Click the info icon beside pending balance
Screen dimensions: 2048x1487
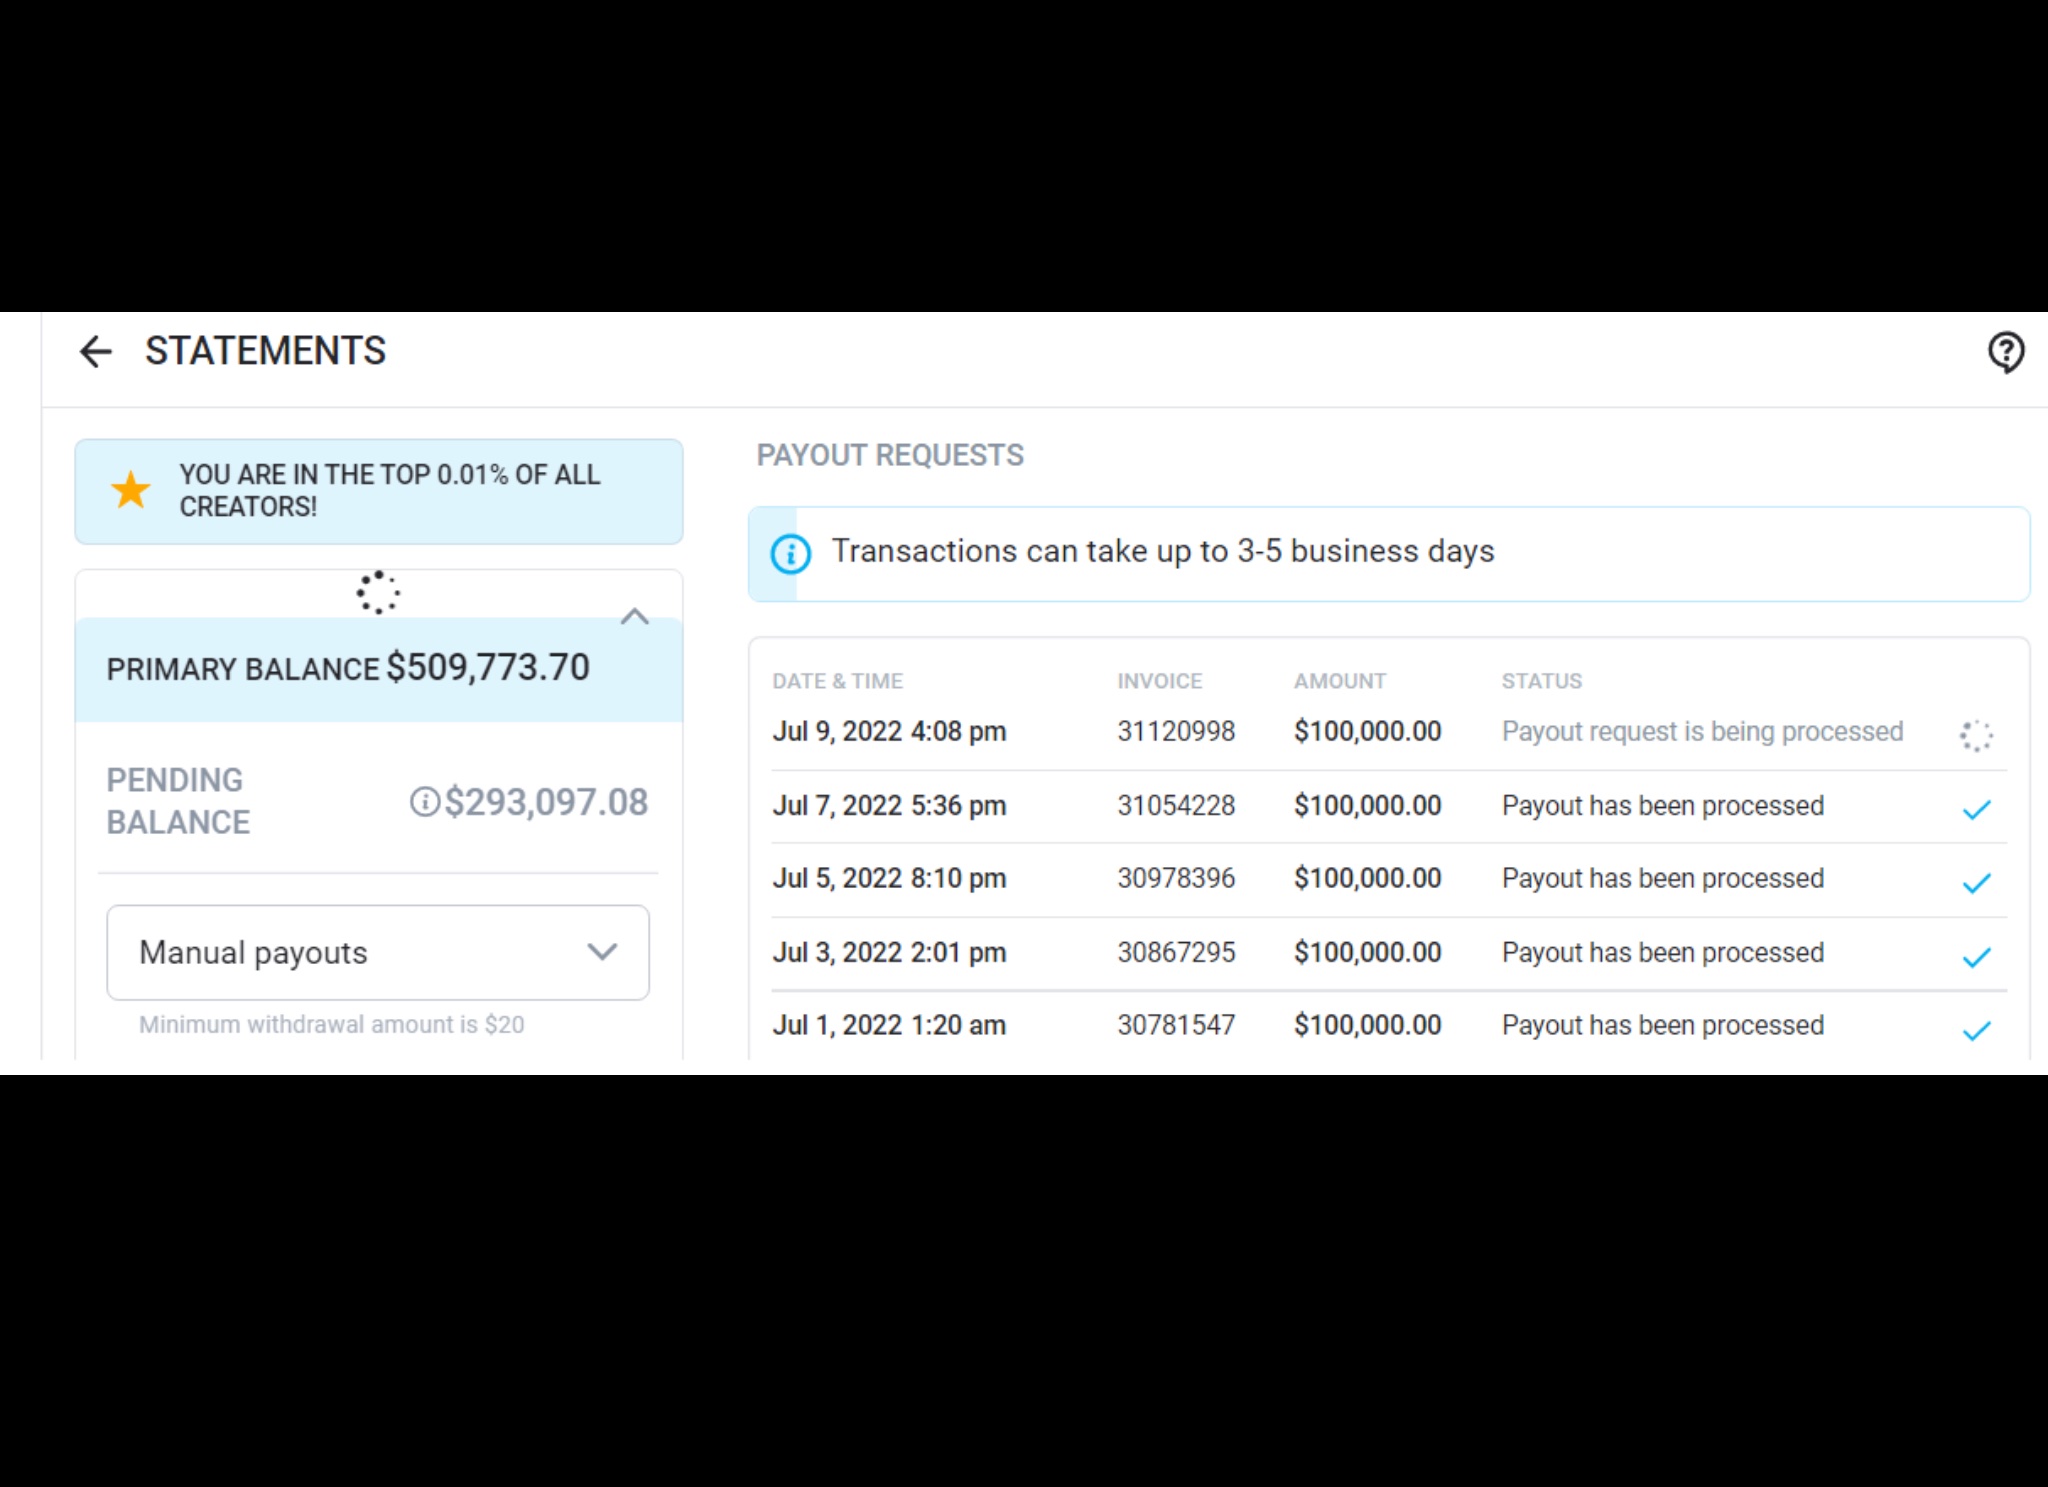[424, 802]
